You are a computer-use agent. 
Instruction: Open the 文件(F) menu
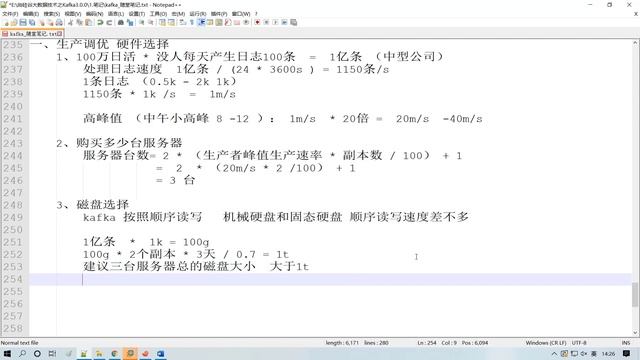[x=10, y=14]
